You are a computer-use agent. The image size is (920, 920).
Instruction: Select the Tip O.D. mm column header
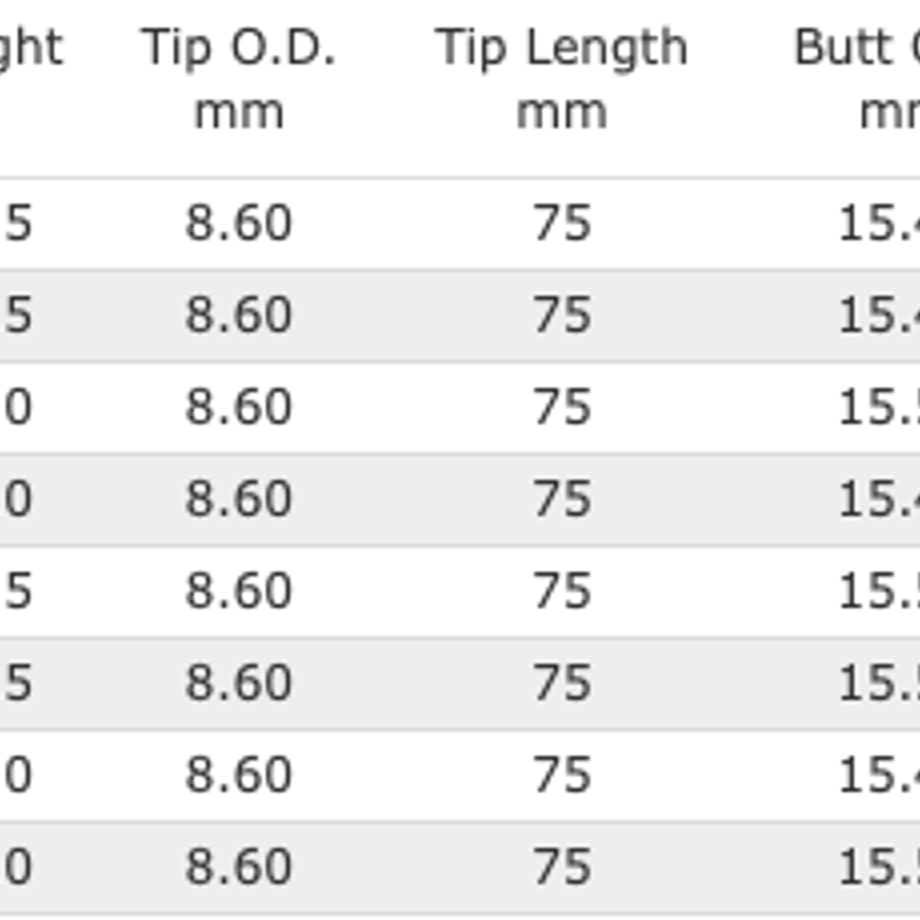pos(238,79)
